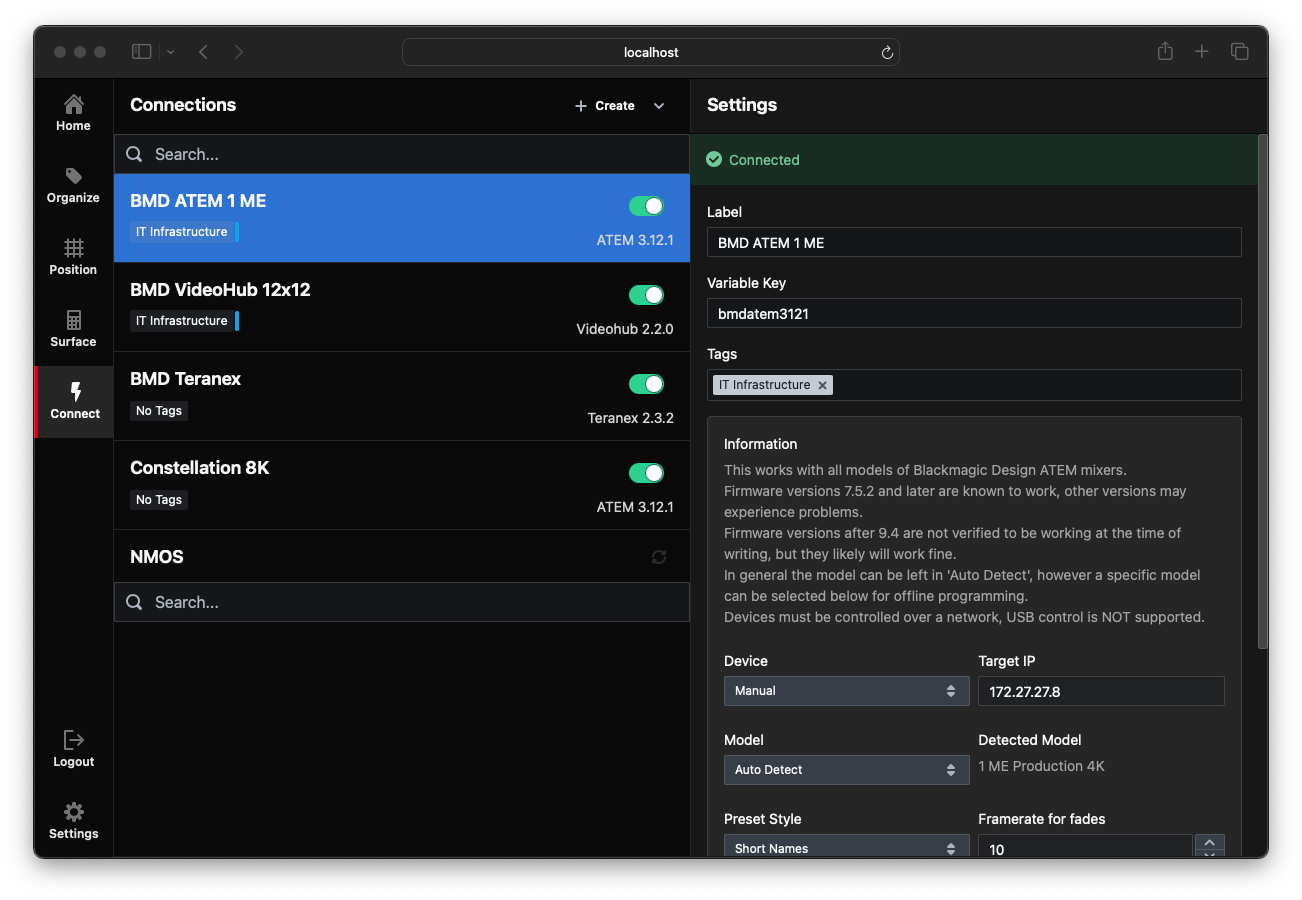Click the No Tags label on Teranex row
Screen dimensions: 1302x900
point(159,411)
